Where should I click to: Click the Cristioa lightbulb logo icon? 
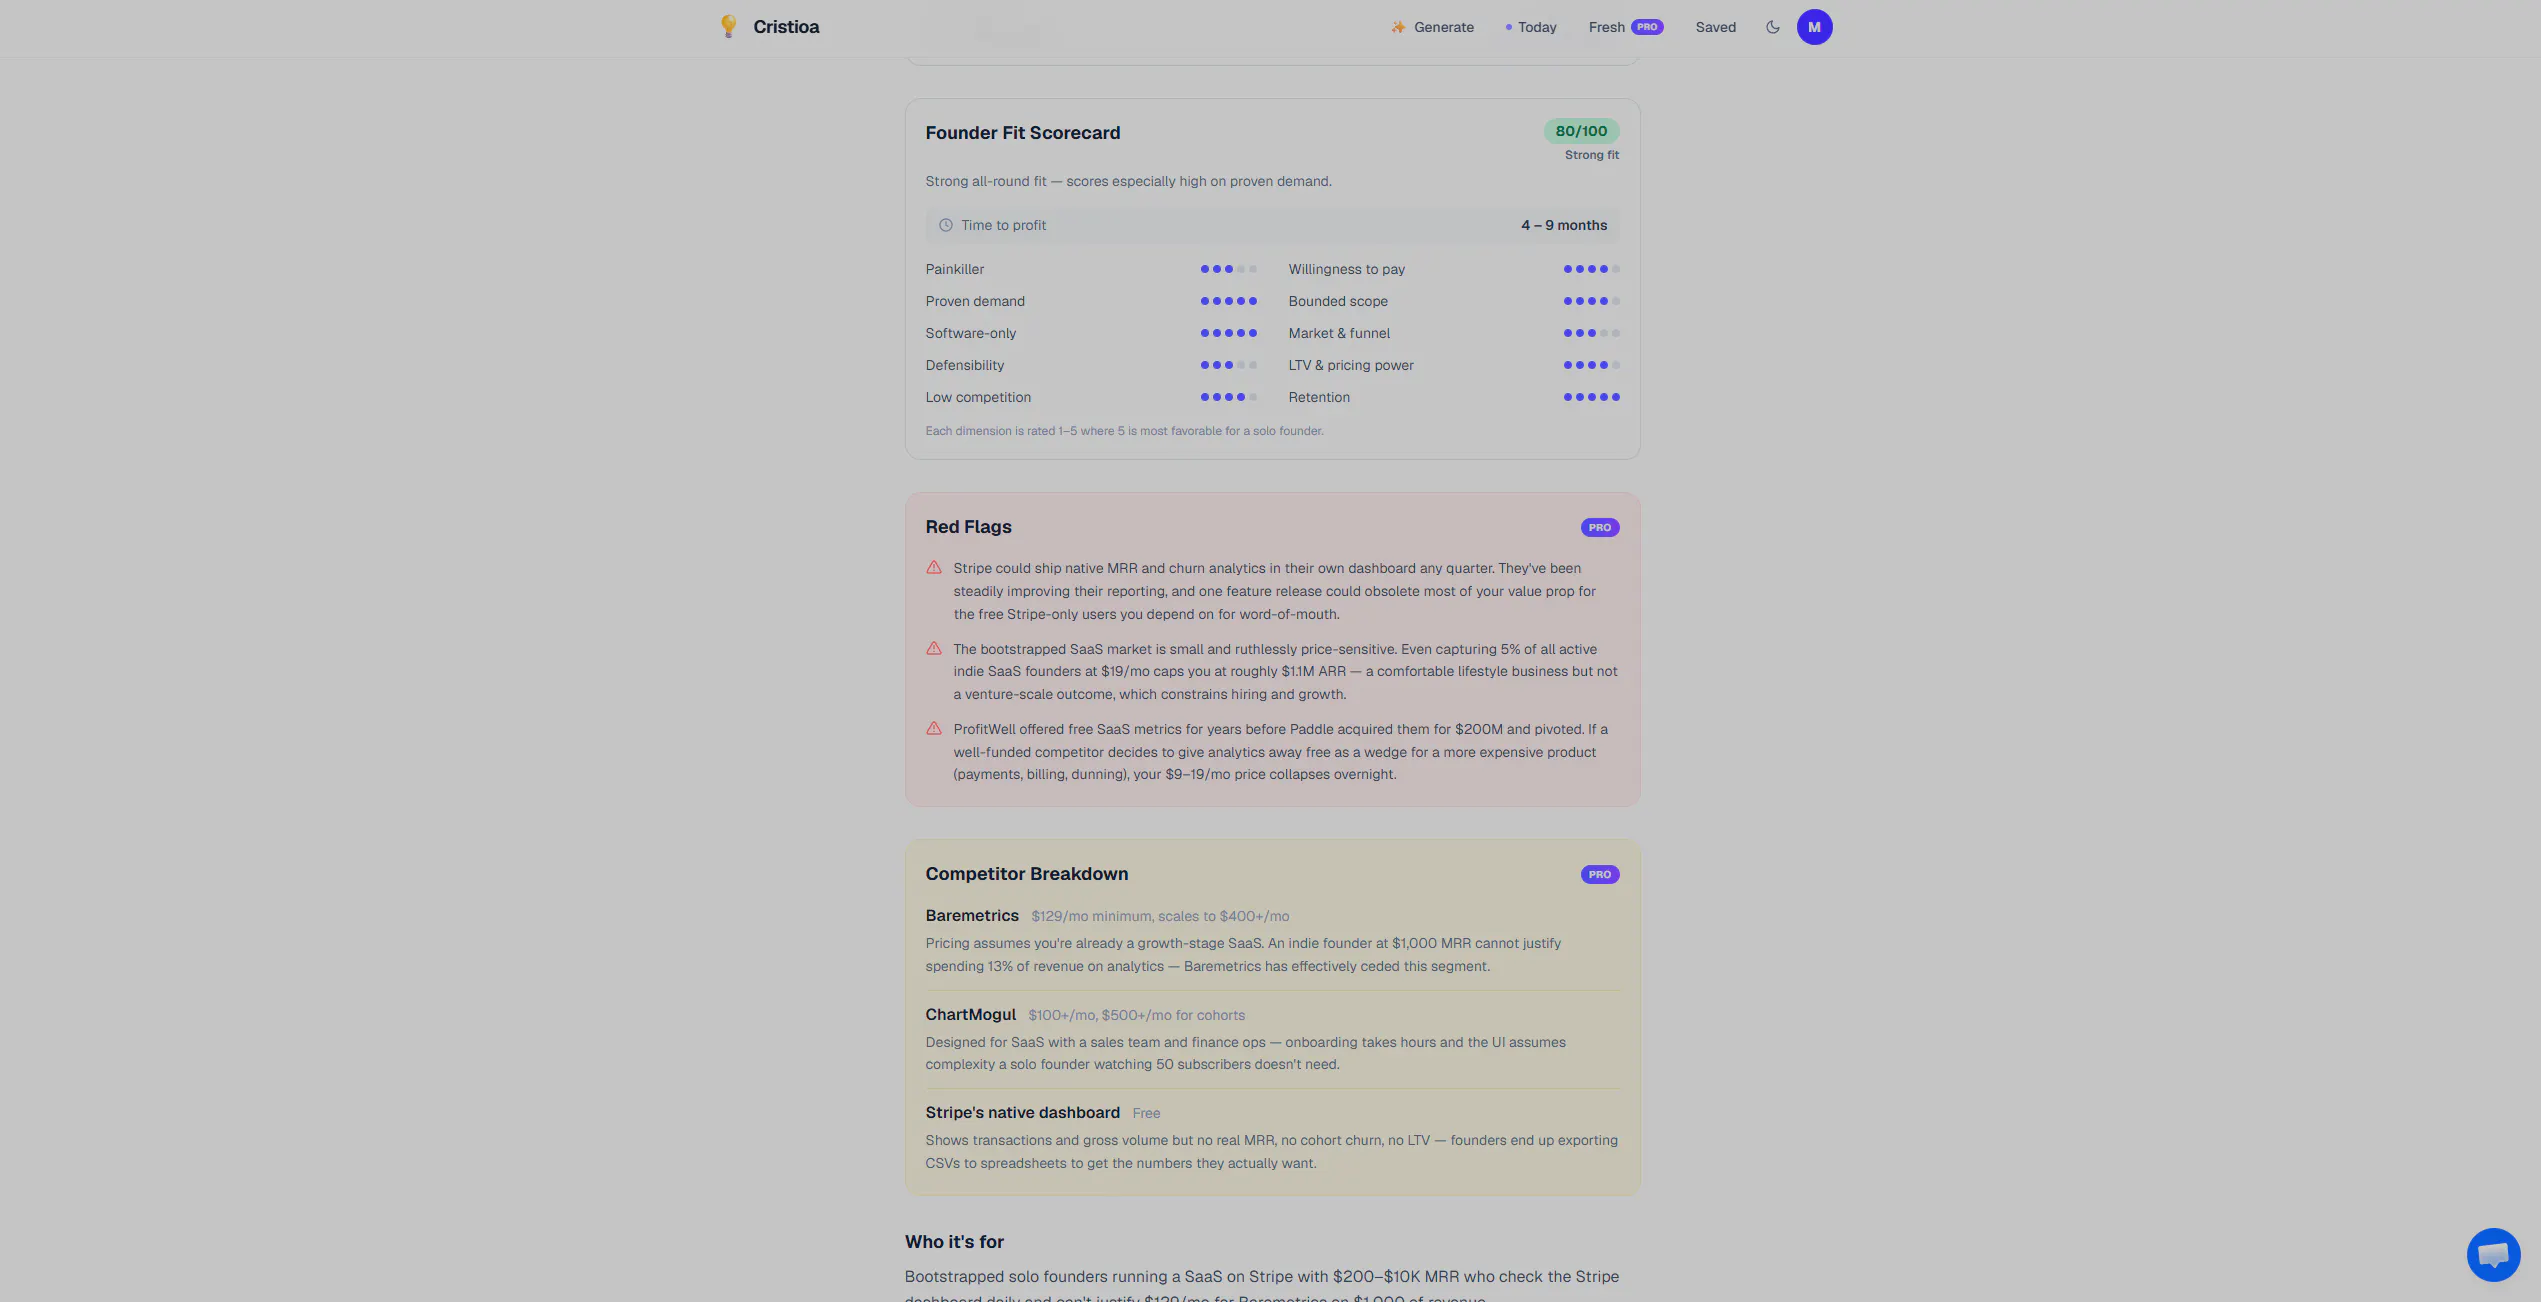point(729,27)
